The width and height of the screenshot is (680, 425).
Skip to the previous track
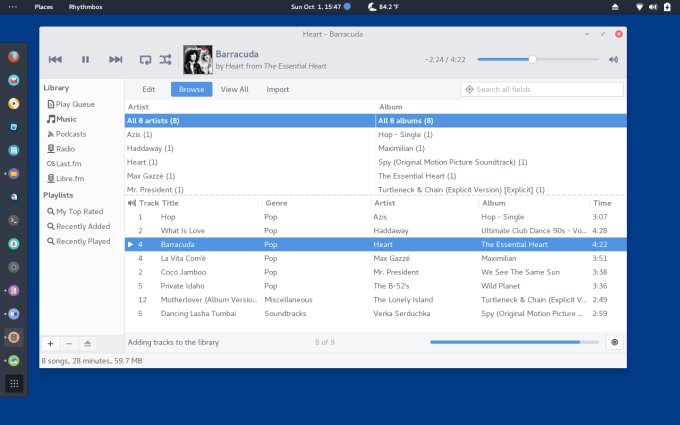pyautogui.click(x=55, y=60)
